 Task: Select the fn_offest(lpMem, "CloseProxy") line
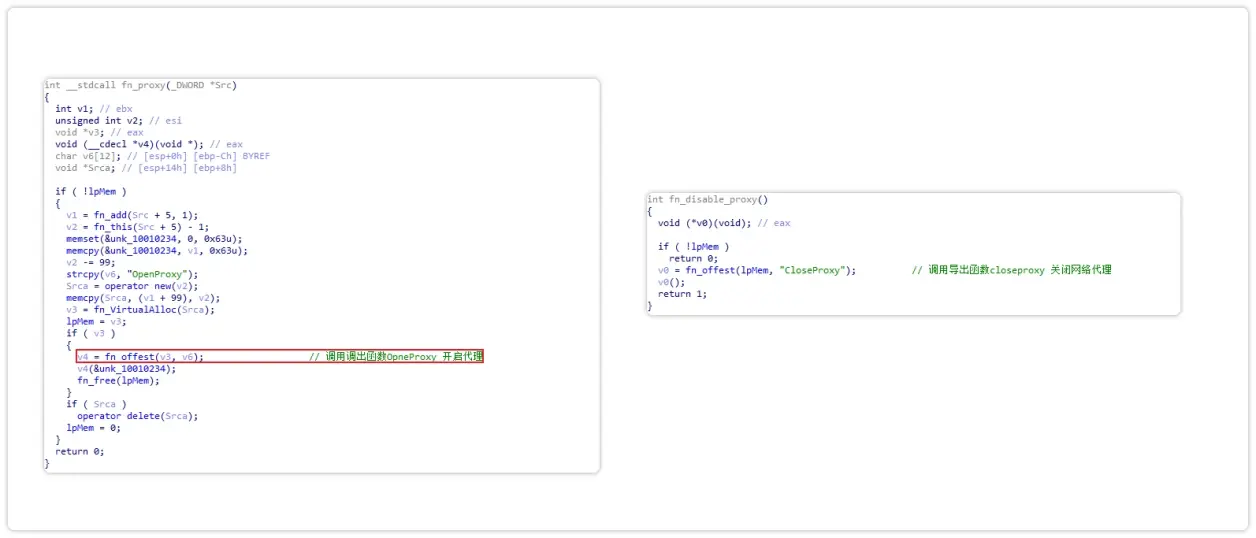point(757,270)
